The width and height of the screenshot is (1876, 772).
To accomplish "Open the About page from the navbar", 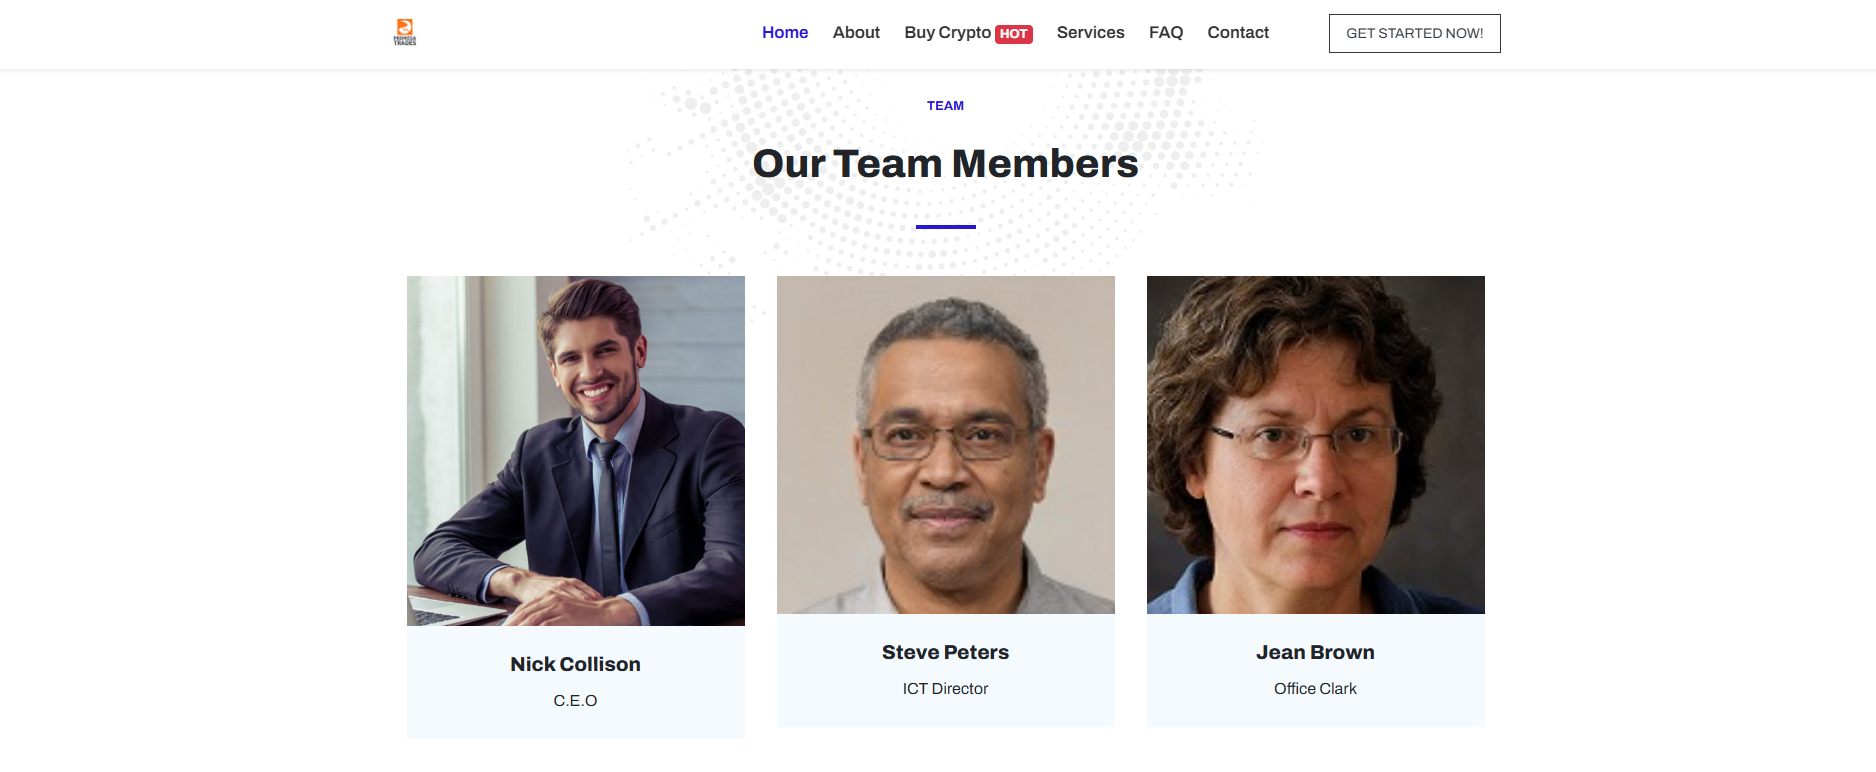I will (x=856, y=33).
